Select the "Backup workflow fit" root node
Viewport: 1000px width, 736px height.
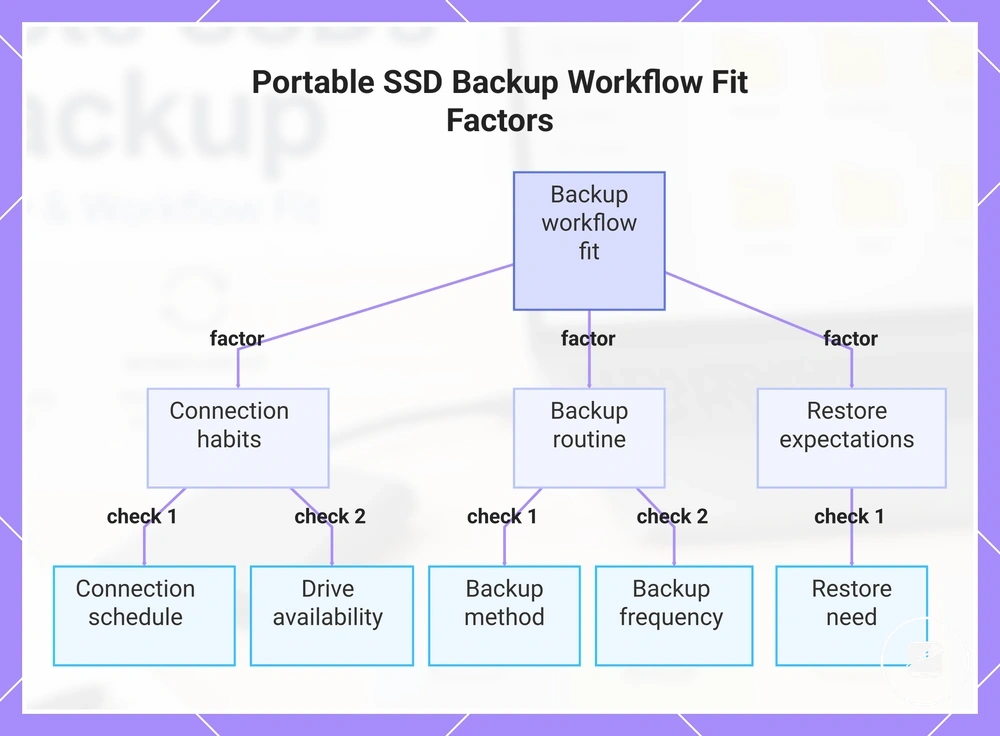589,241
